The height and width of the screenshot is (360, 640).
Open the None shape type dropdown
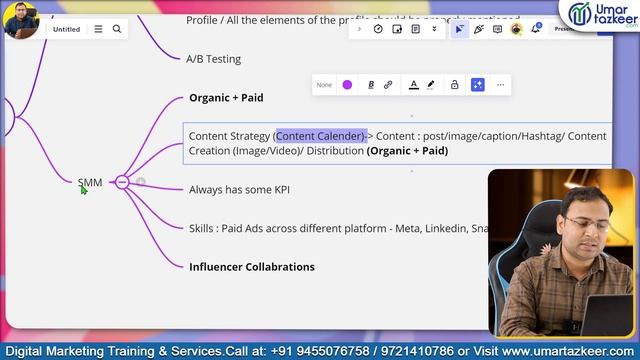pos(324,85)
